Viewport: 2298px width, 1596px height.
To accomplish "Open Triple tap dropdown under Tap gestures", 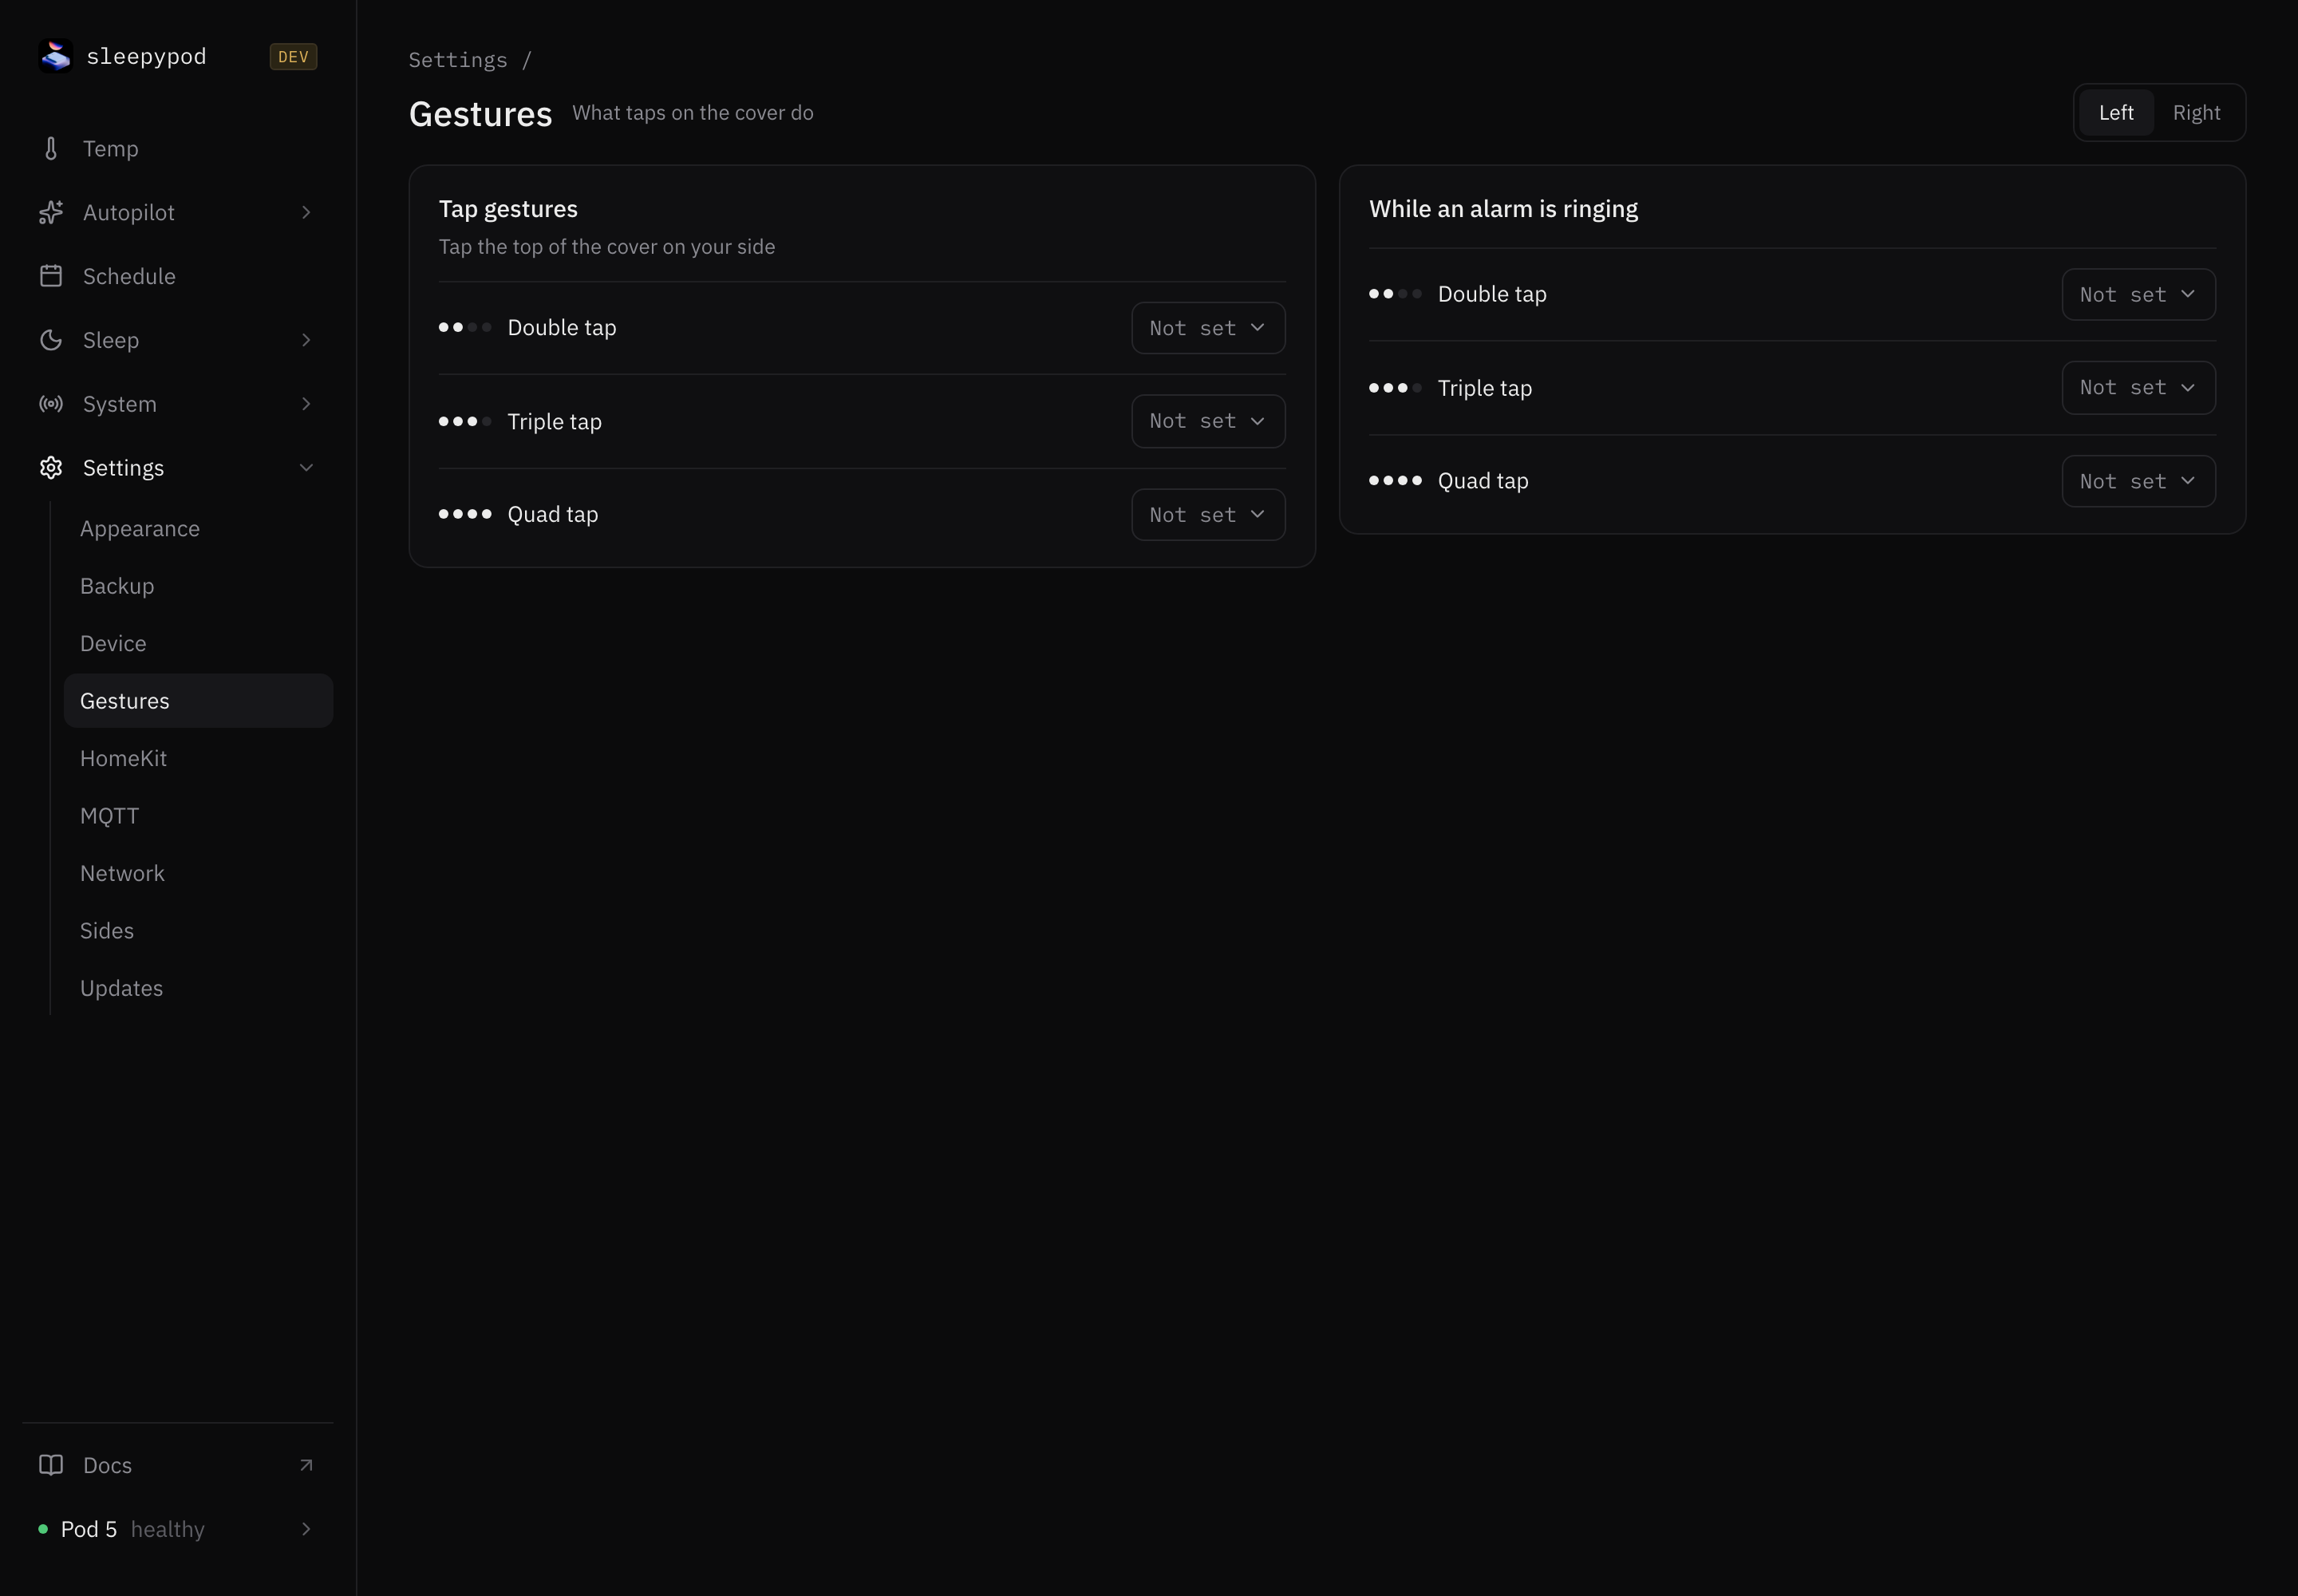I will (1208, 421).
